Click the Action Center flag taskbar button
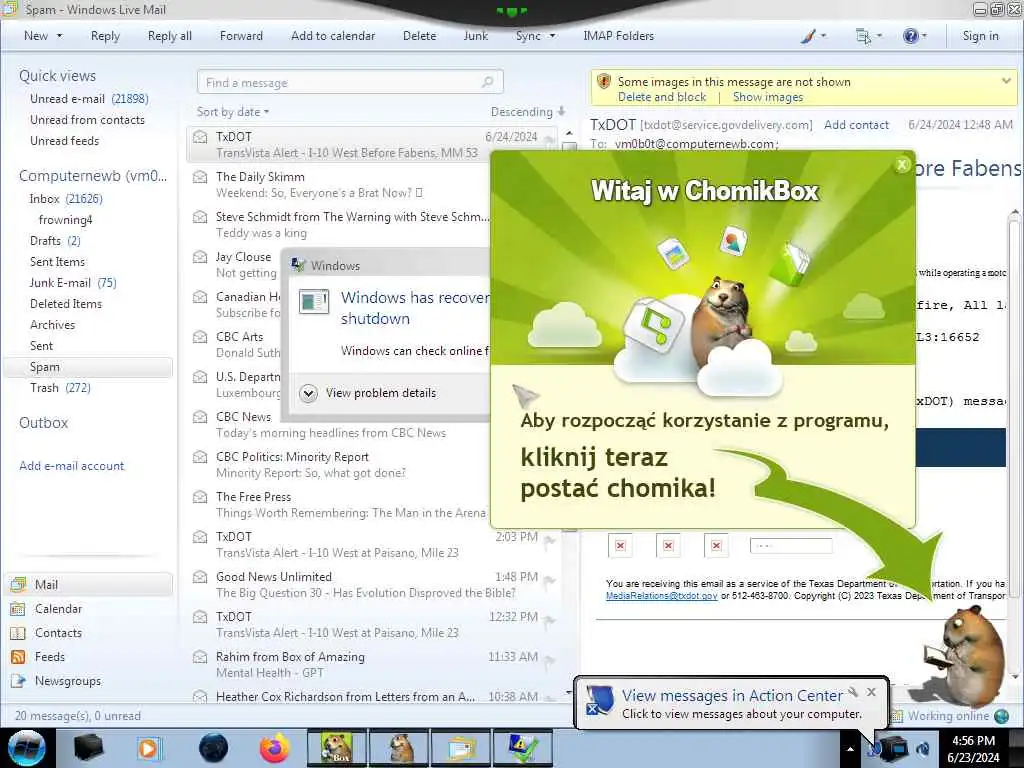Image resolution: width=1024 pixels, height=768 pixels. coord(523,748)
